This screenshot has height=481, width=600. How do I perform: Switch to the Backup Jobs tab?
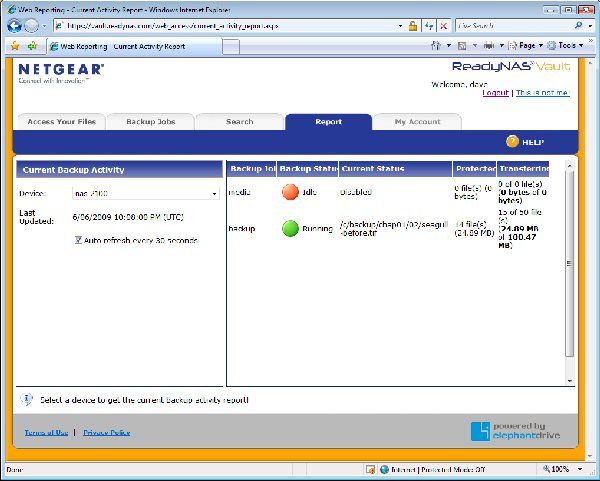(150, 122)
